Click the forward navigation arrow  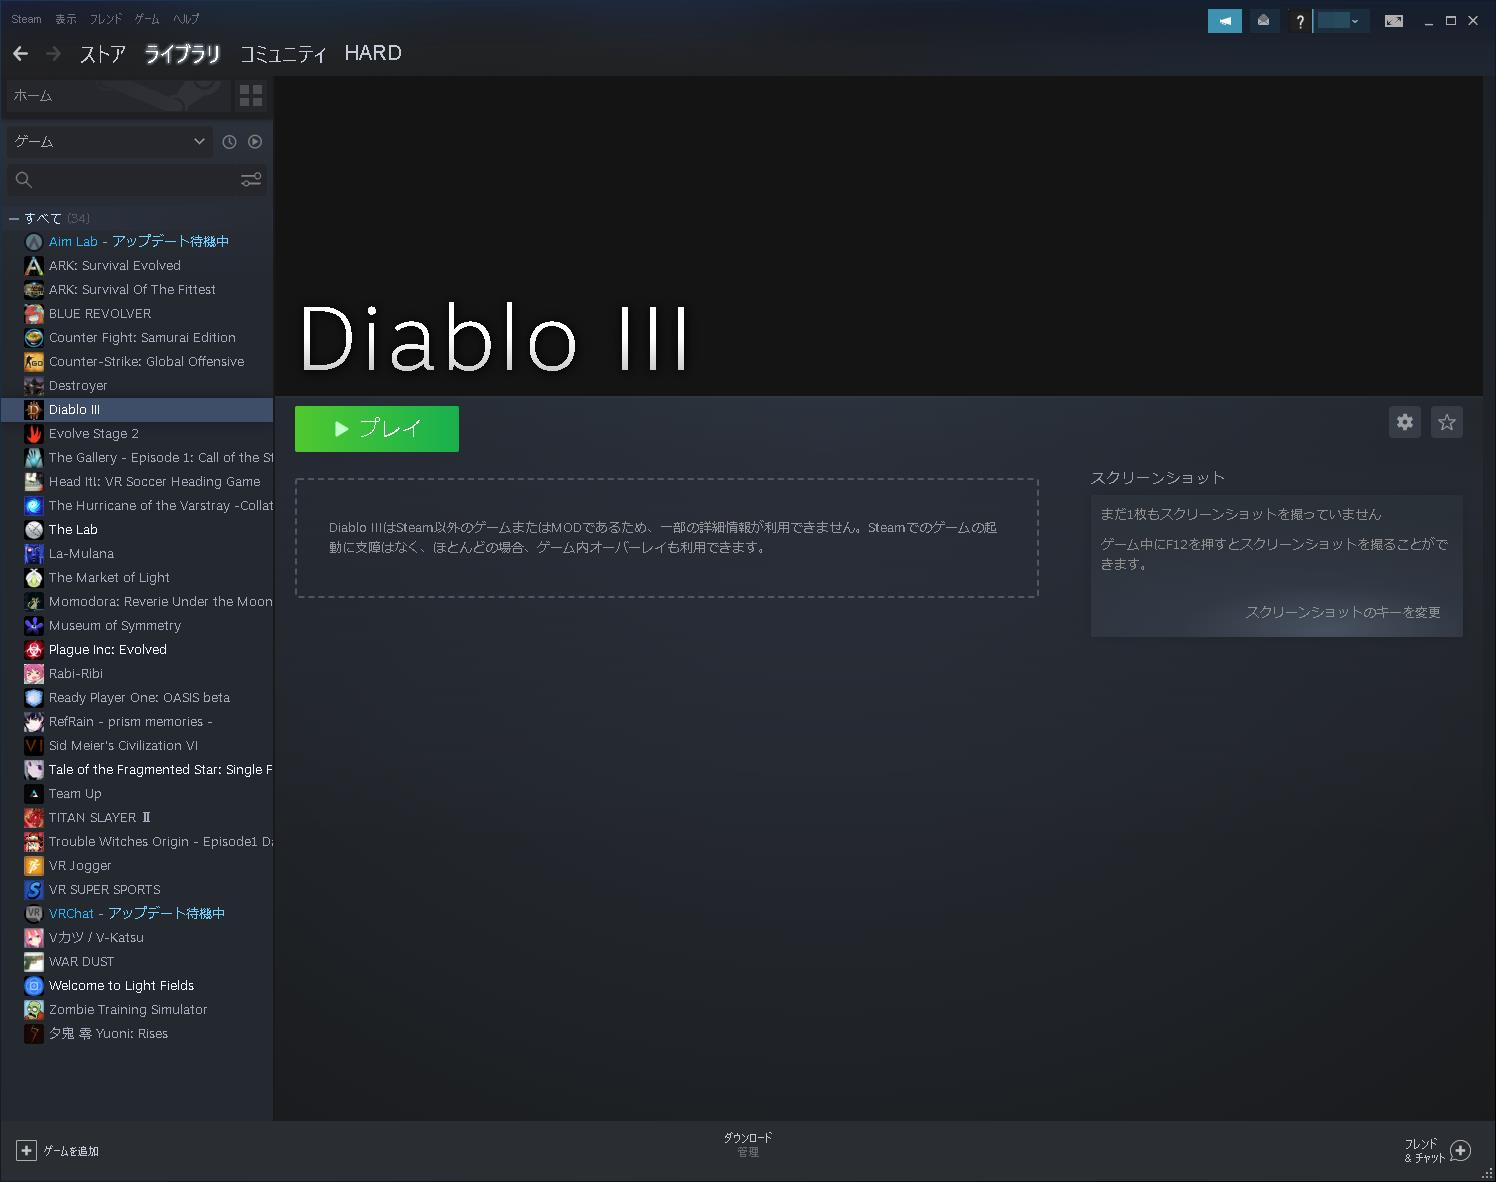(x=54, y=54)
